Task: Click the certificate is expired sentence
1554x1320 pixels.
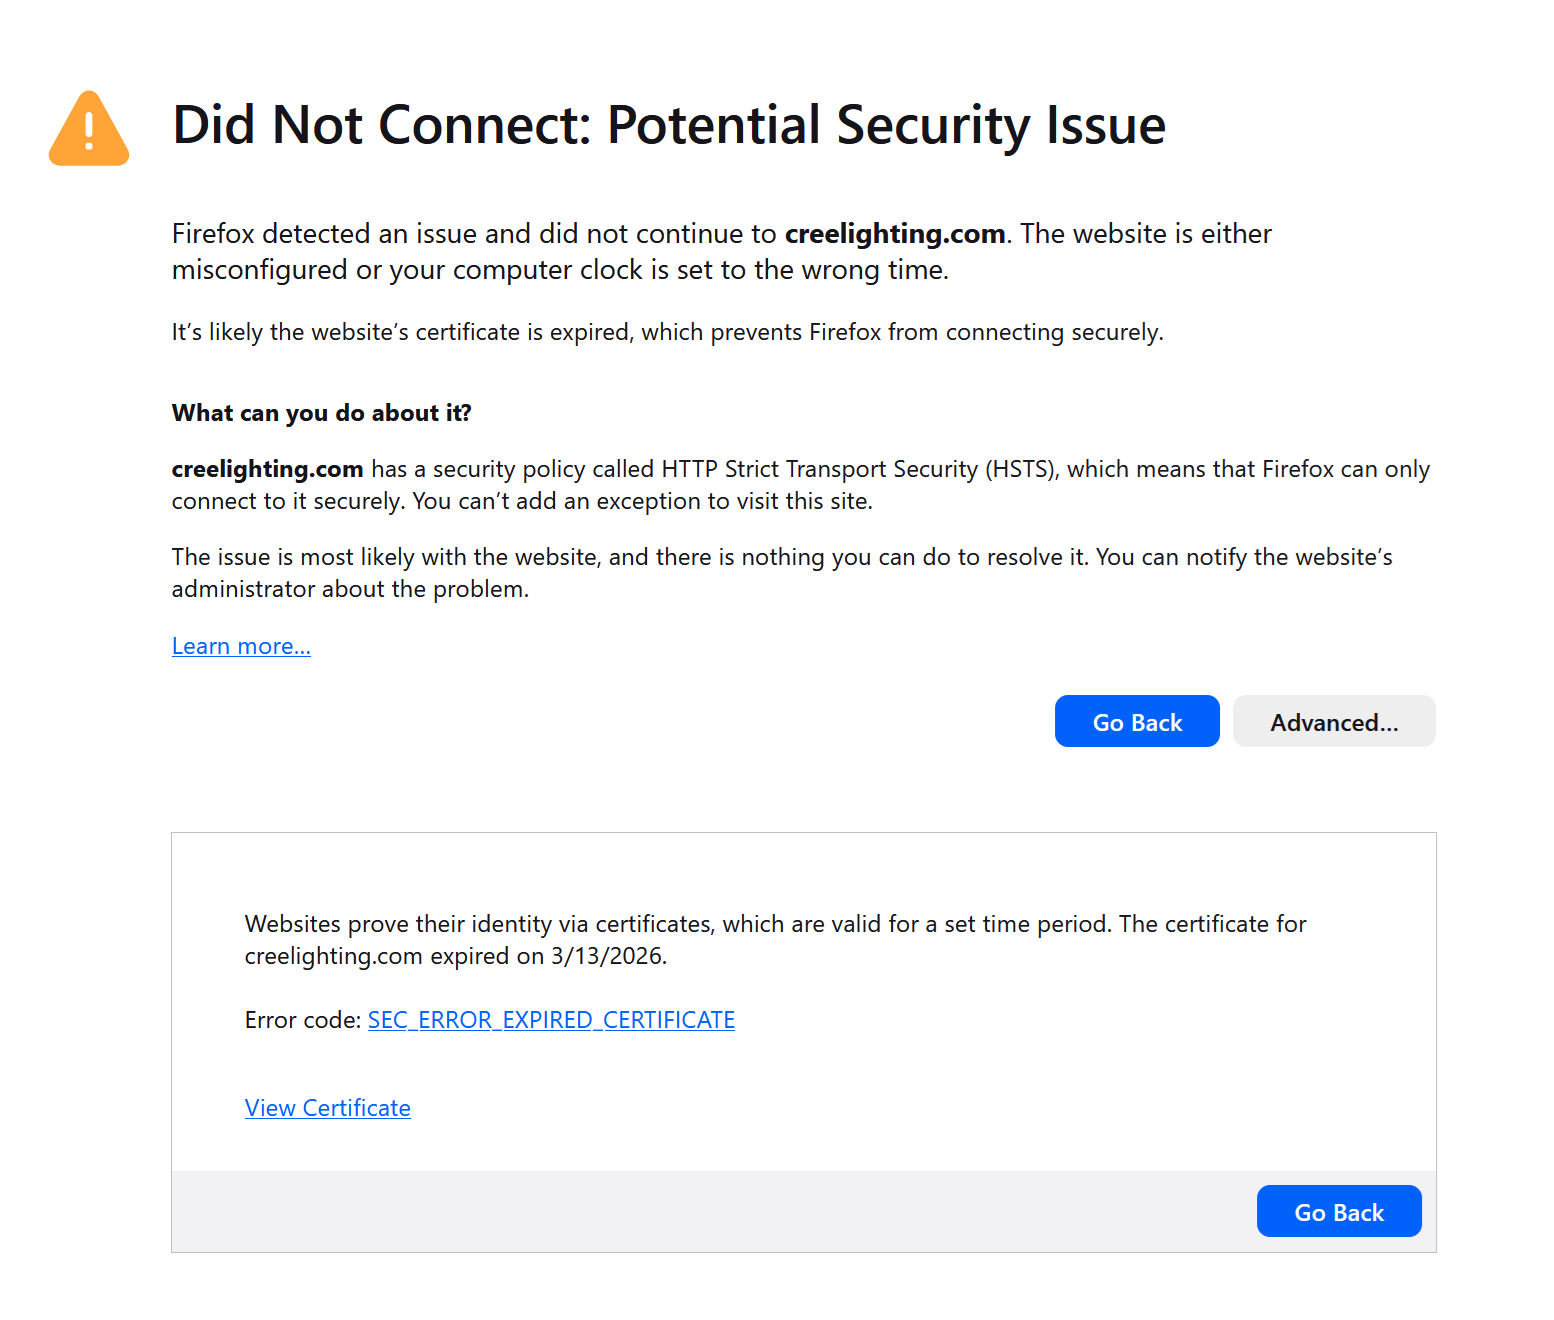Action: click(667, 332)
